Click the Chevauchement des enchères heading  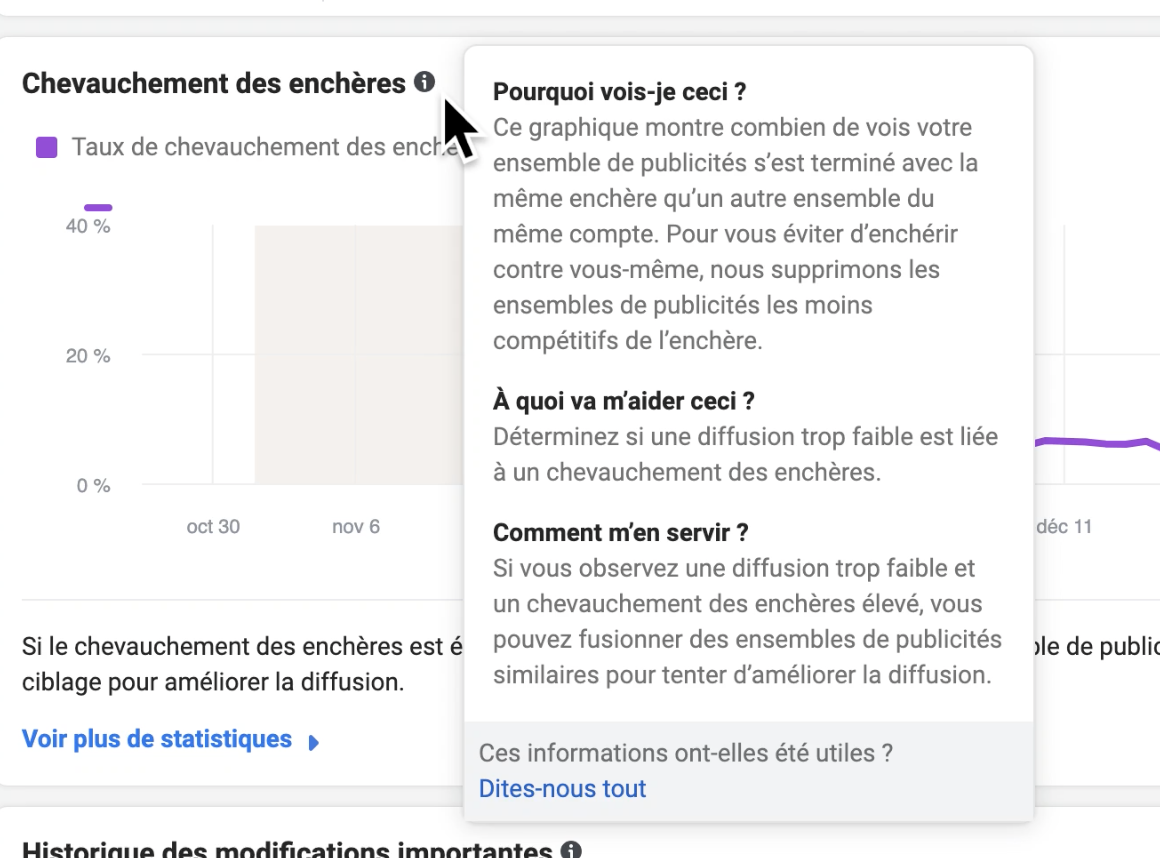coord(214,83)
